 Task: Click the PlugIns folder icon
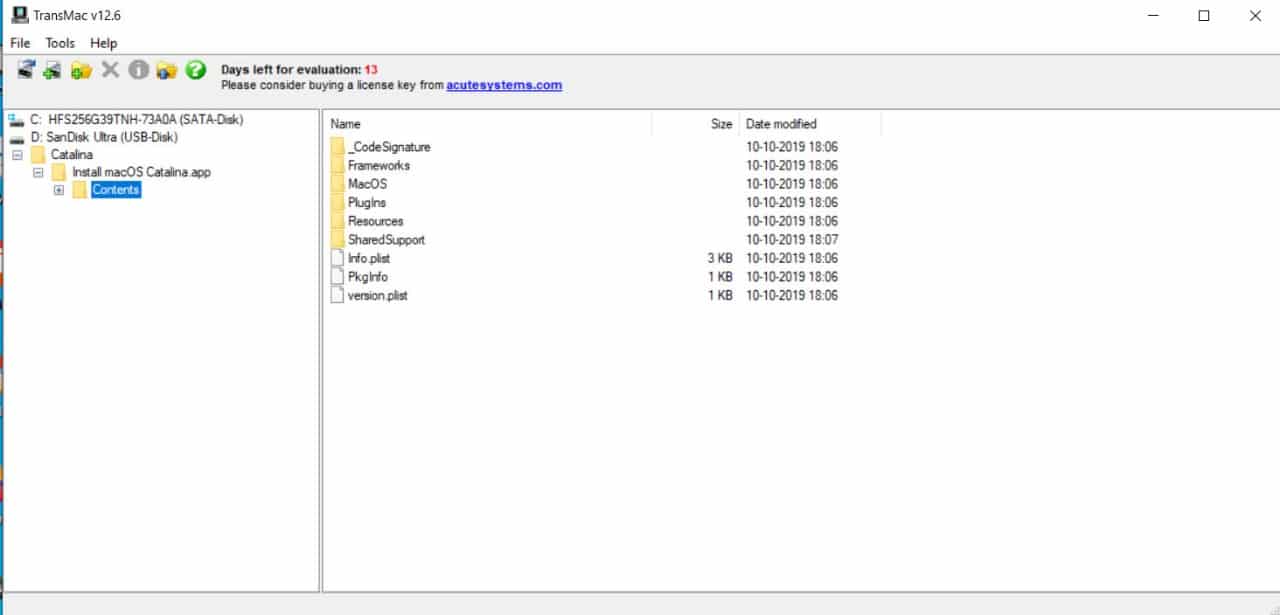click(x=337, y=202)
